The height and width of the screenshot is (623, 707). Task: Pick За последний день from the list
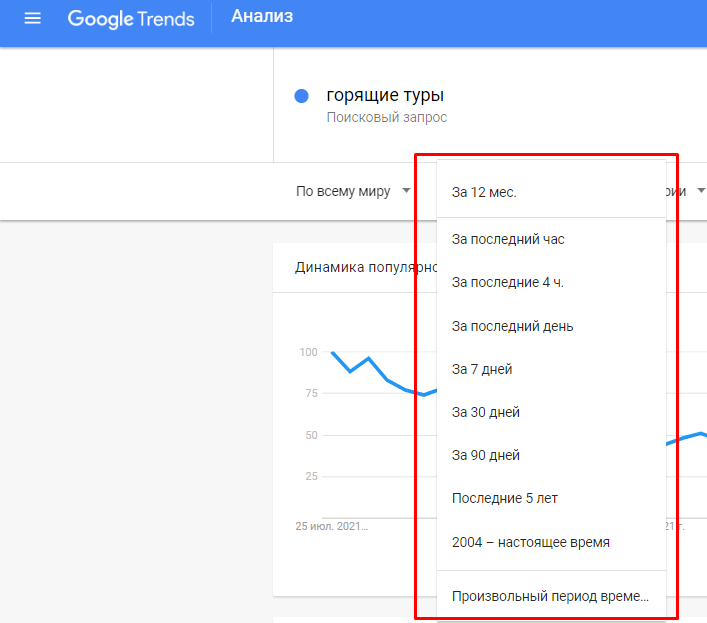512,326
